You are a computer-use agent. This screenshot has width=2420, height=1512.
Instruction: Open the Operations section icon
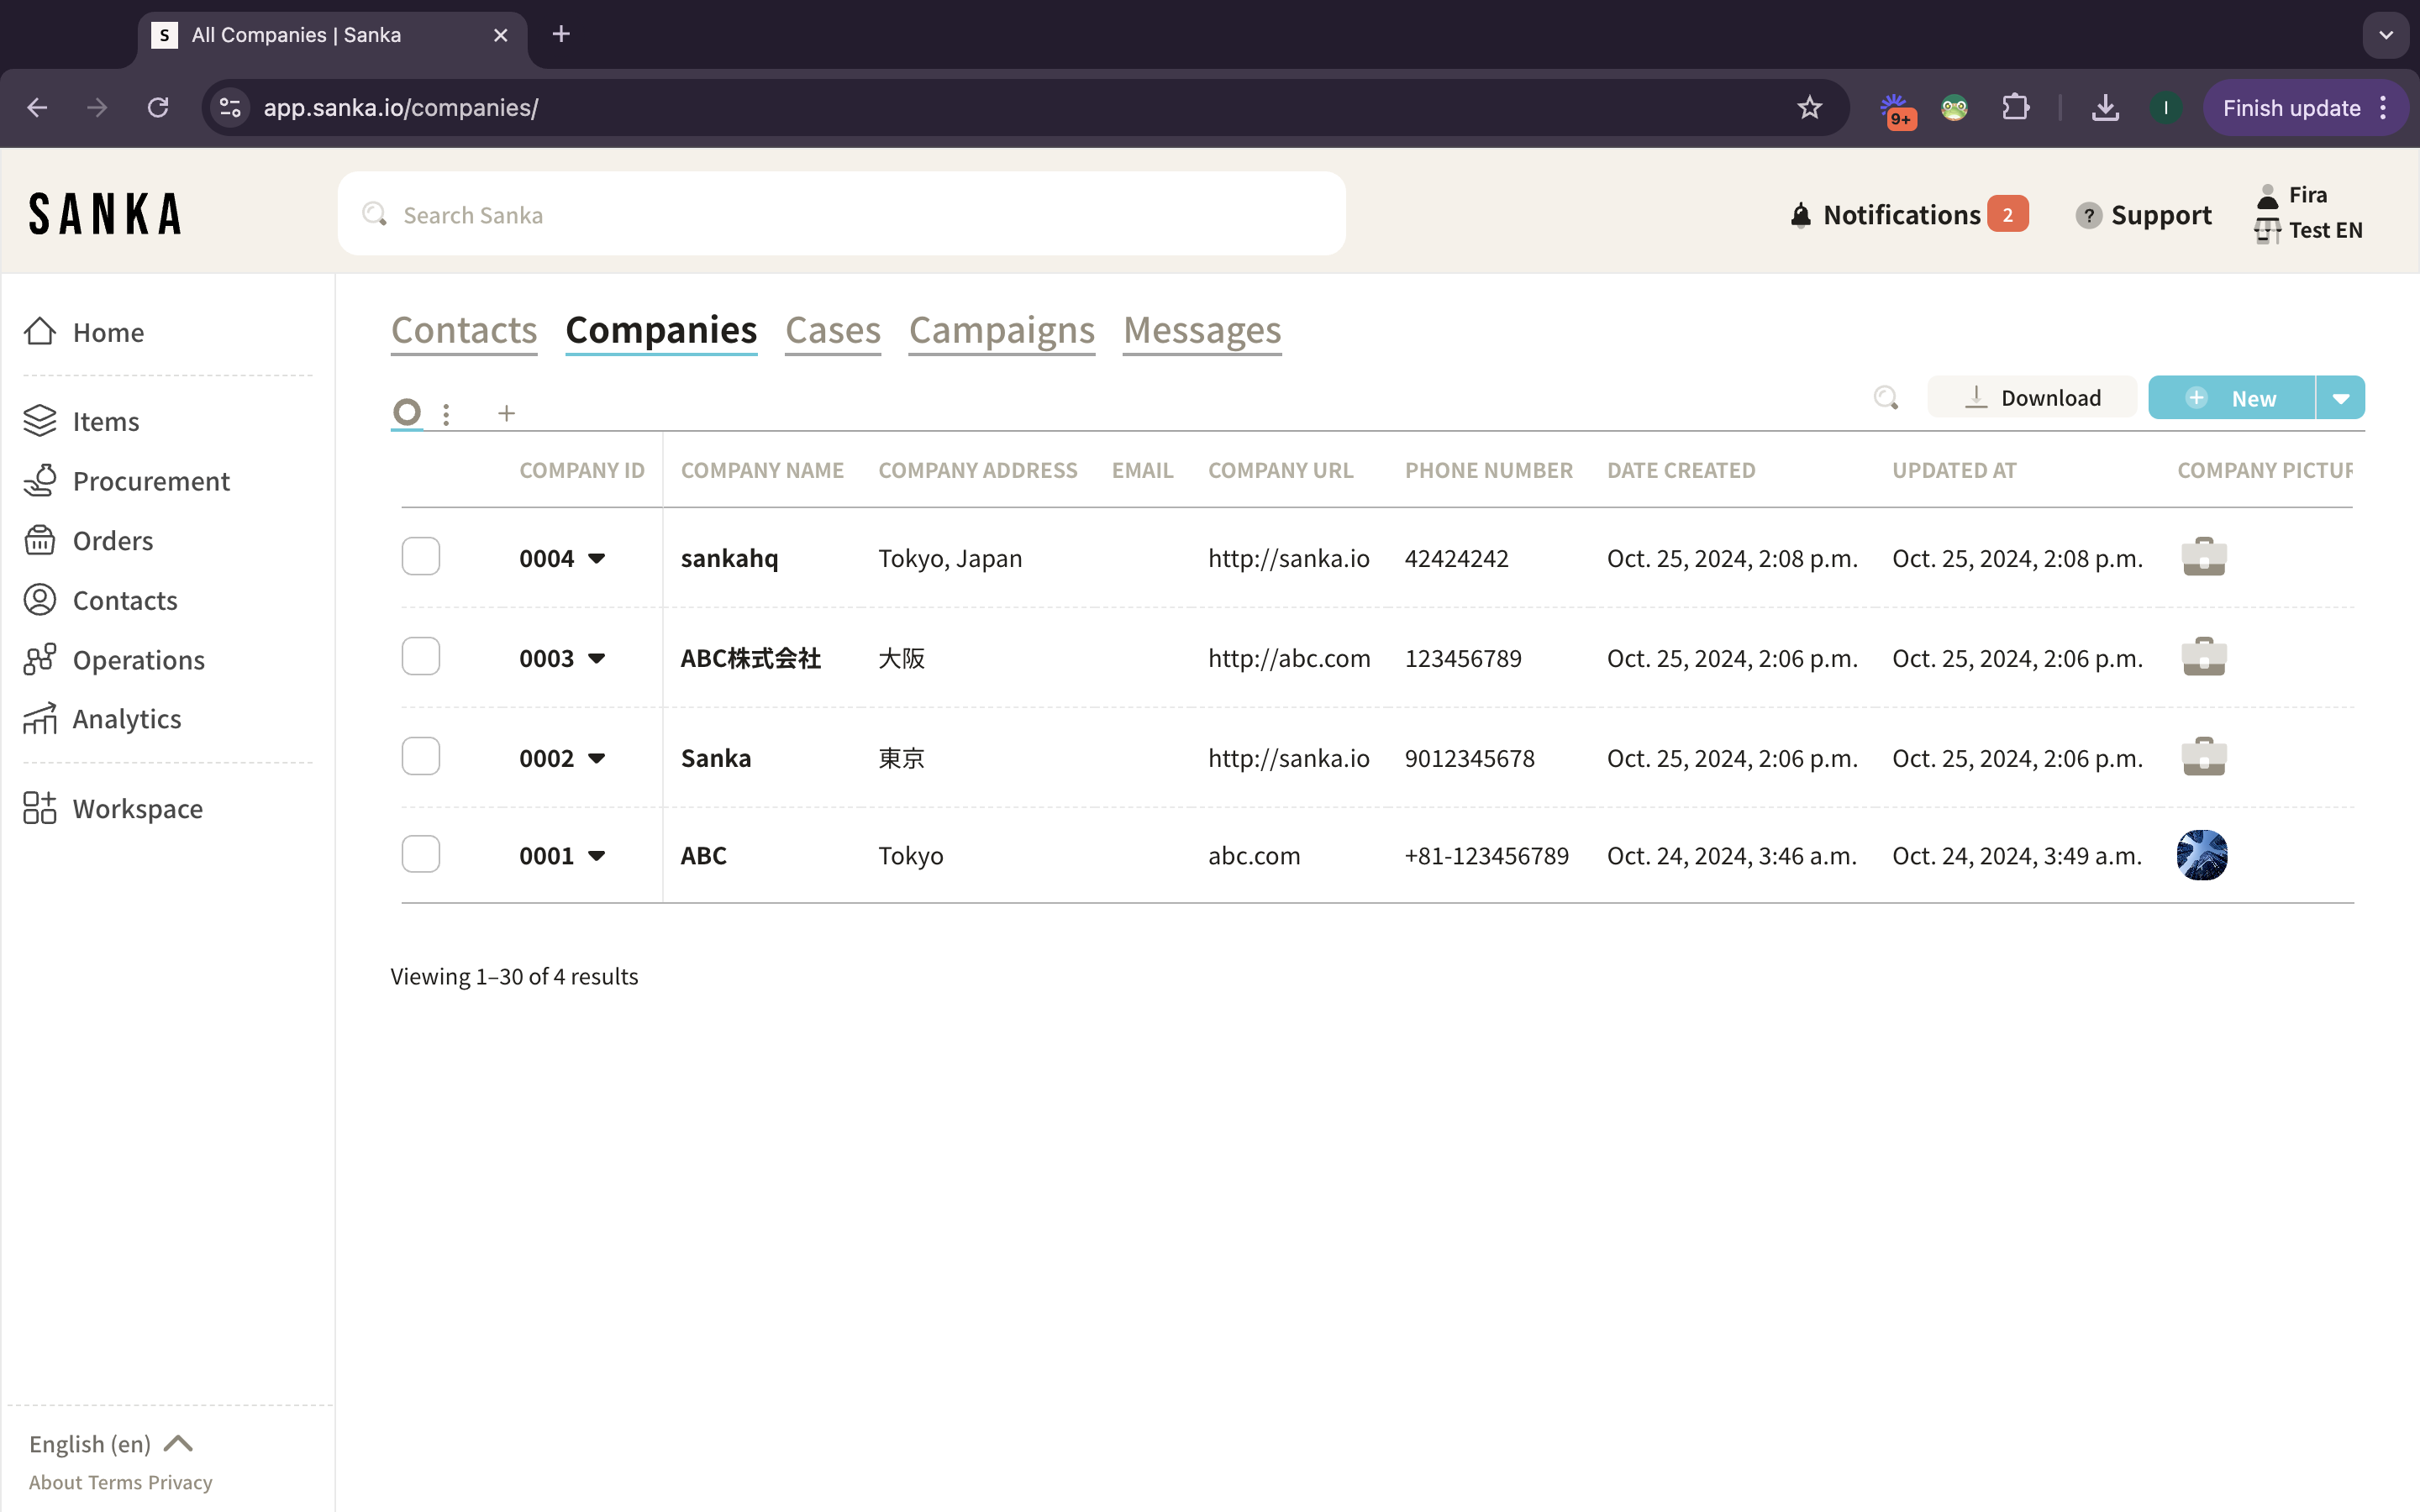[40, 659]
